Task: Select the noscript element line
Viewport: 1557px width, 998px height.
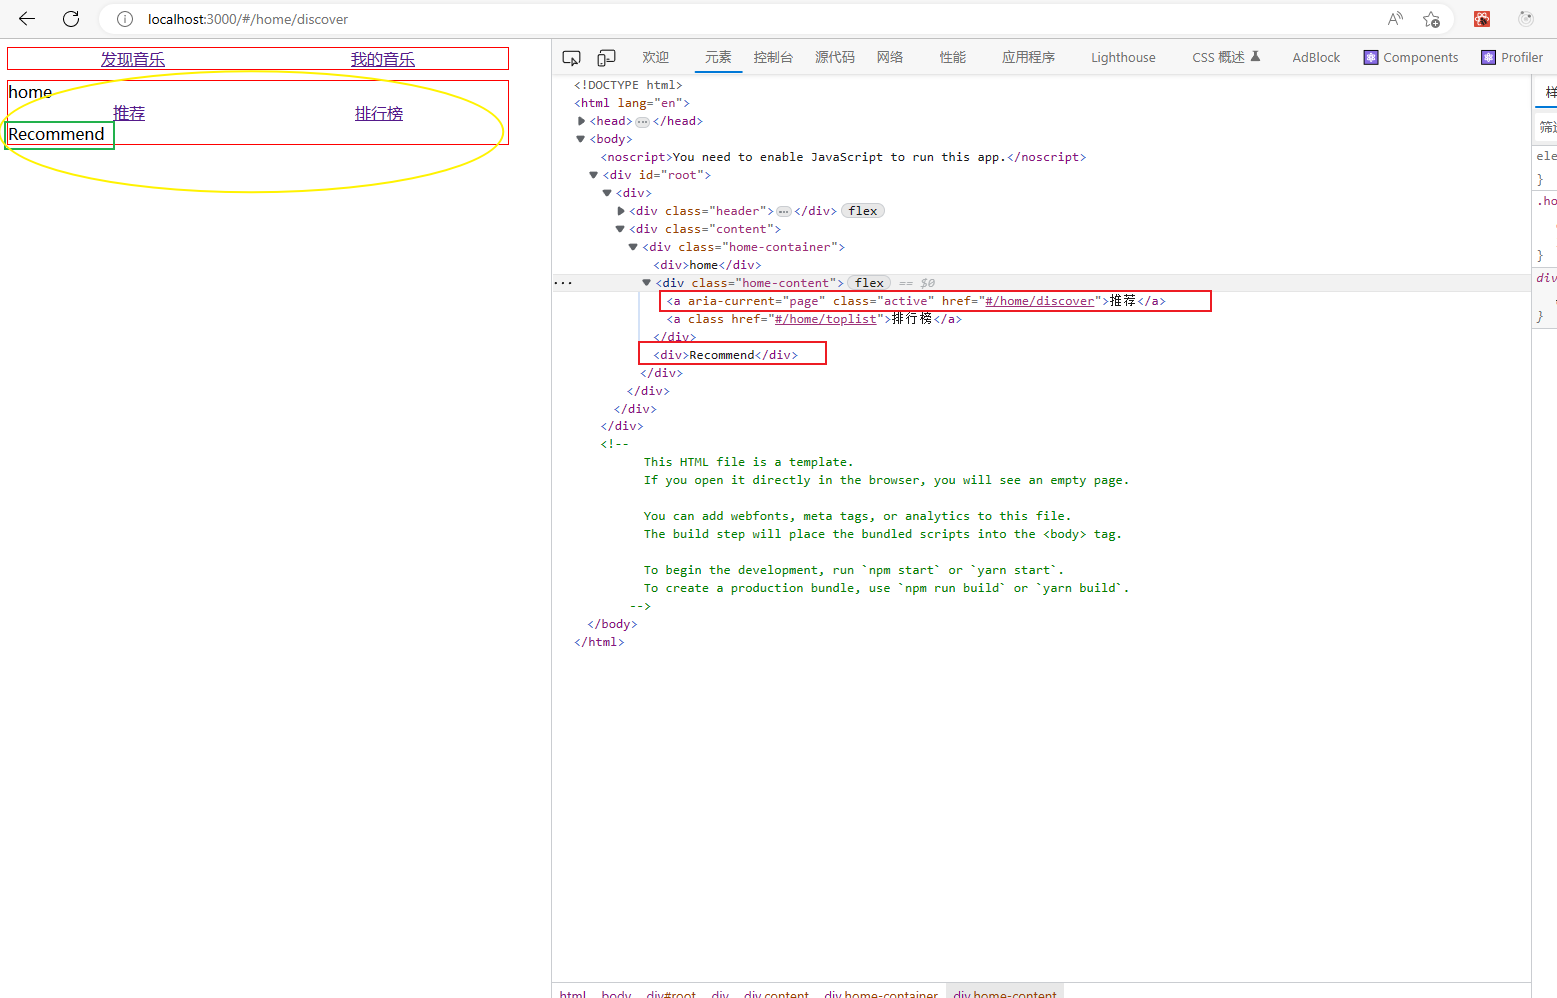Action: point(843,157)
